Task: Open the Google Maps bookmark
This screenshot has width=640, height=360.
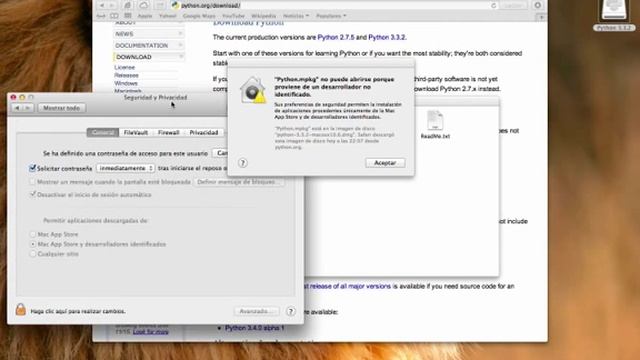Action: (199, 16)
